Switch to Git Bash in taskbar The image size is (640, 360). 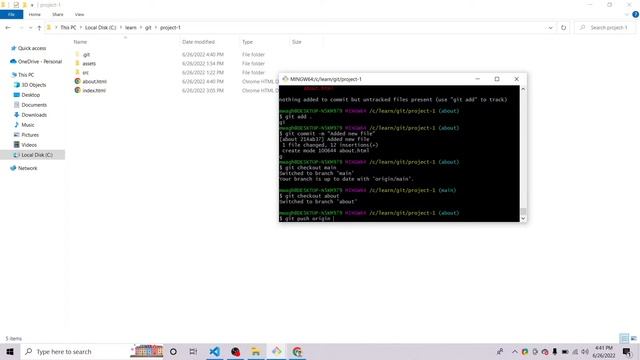[276, 352]
